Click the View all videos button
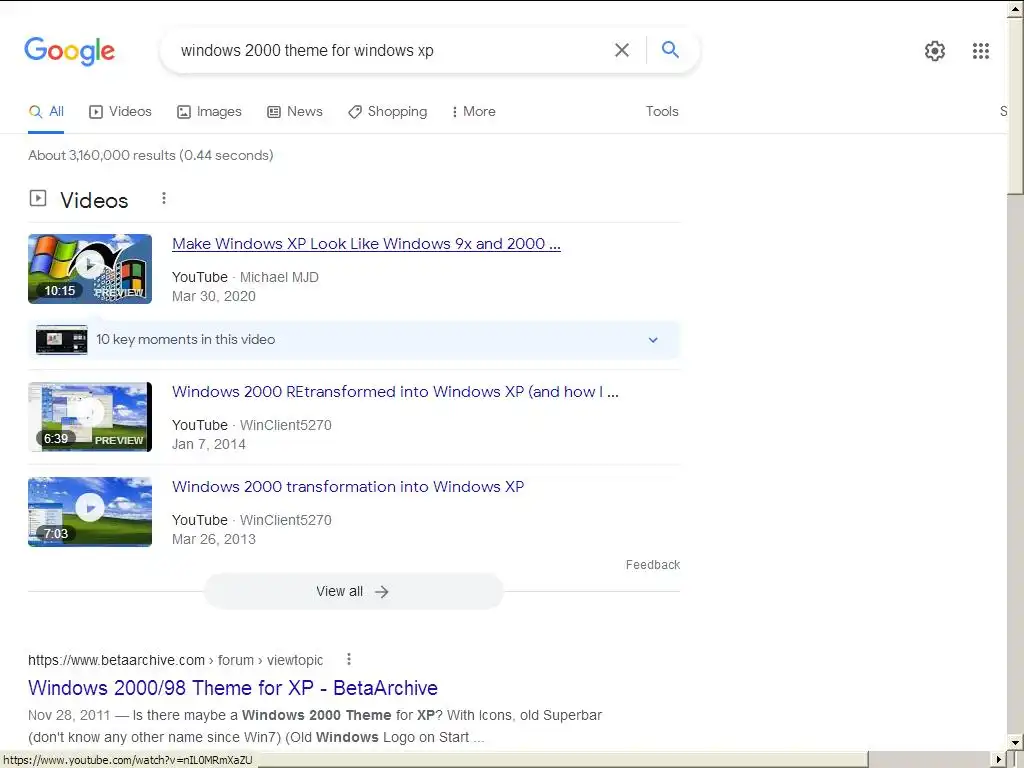The image size is (1024, 768). click(353, 592)
